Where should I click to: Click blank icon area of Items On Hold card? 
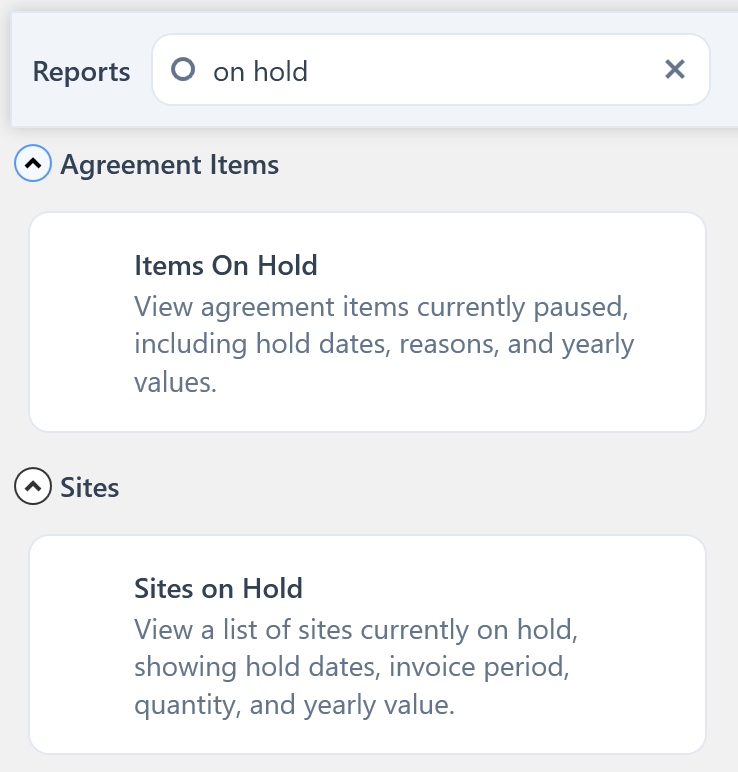(x=82, y=322)
